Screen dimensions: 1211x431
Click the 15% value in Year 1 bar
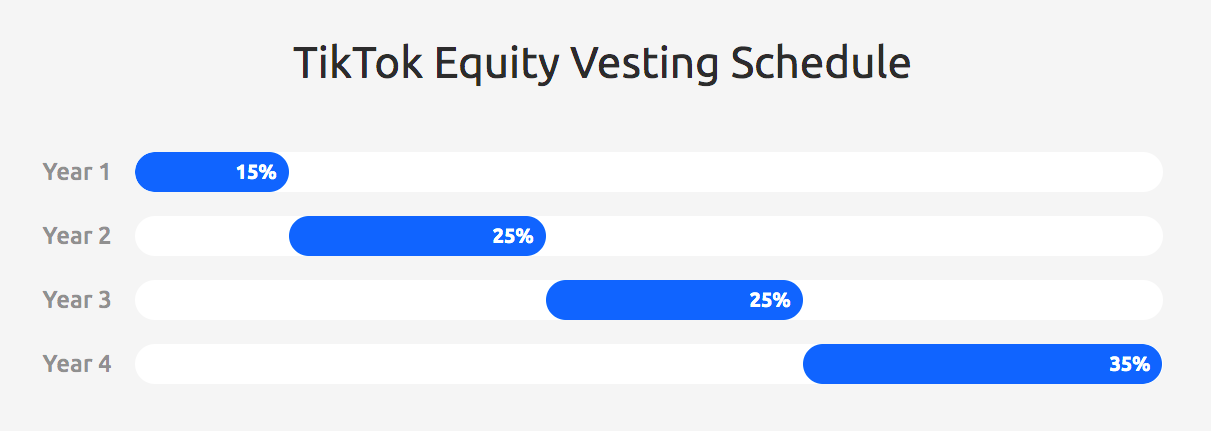[x=256, y=172]
